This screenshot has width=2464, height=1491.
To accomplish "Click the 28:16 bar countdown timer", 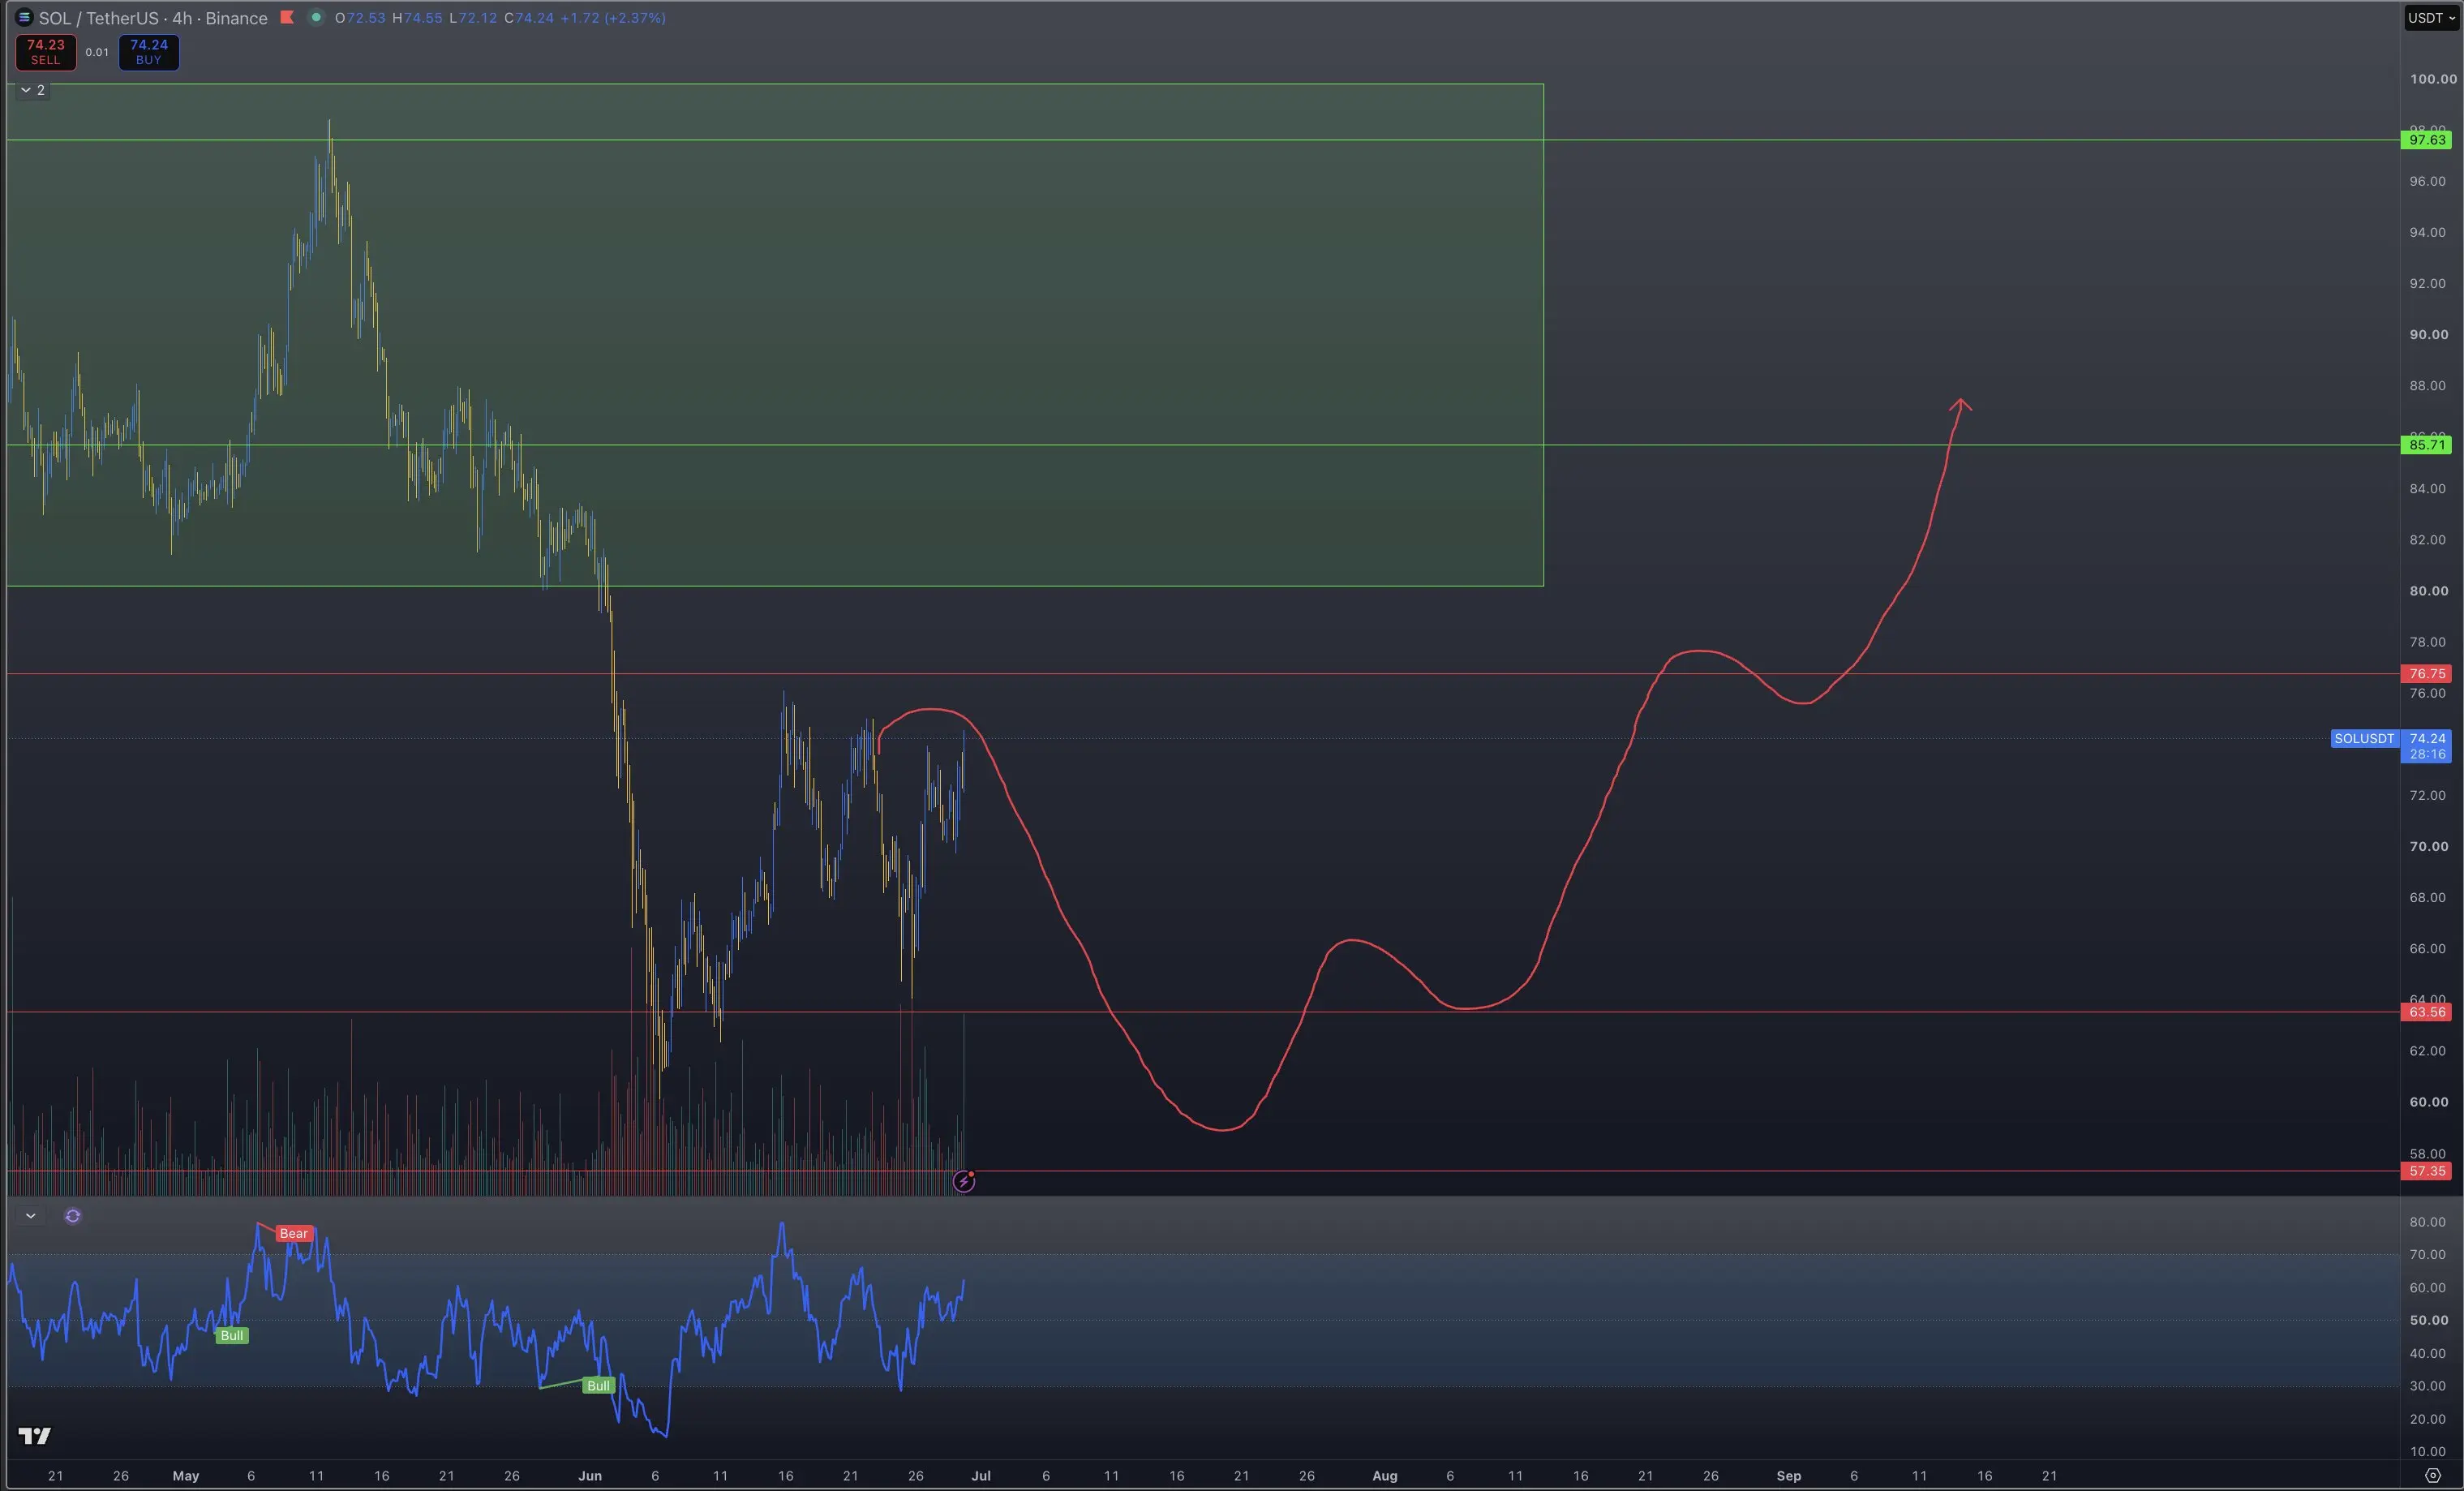I will 2427,755.
